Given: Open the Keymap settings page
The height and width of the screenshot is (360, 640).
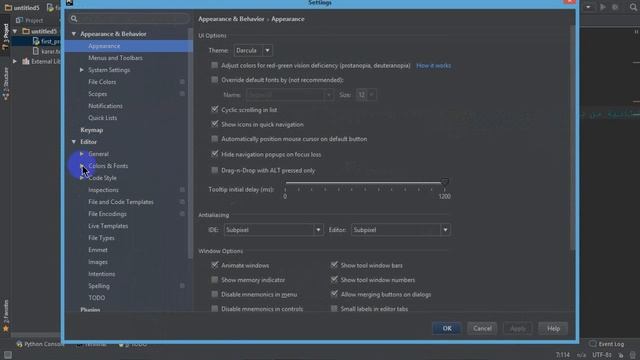Looking at the screenshot, I should [x=91, y=130].
